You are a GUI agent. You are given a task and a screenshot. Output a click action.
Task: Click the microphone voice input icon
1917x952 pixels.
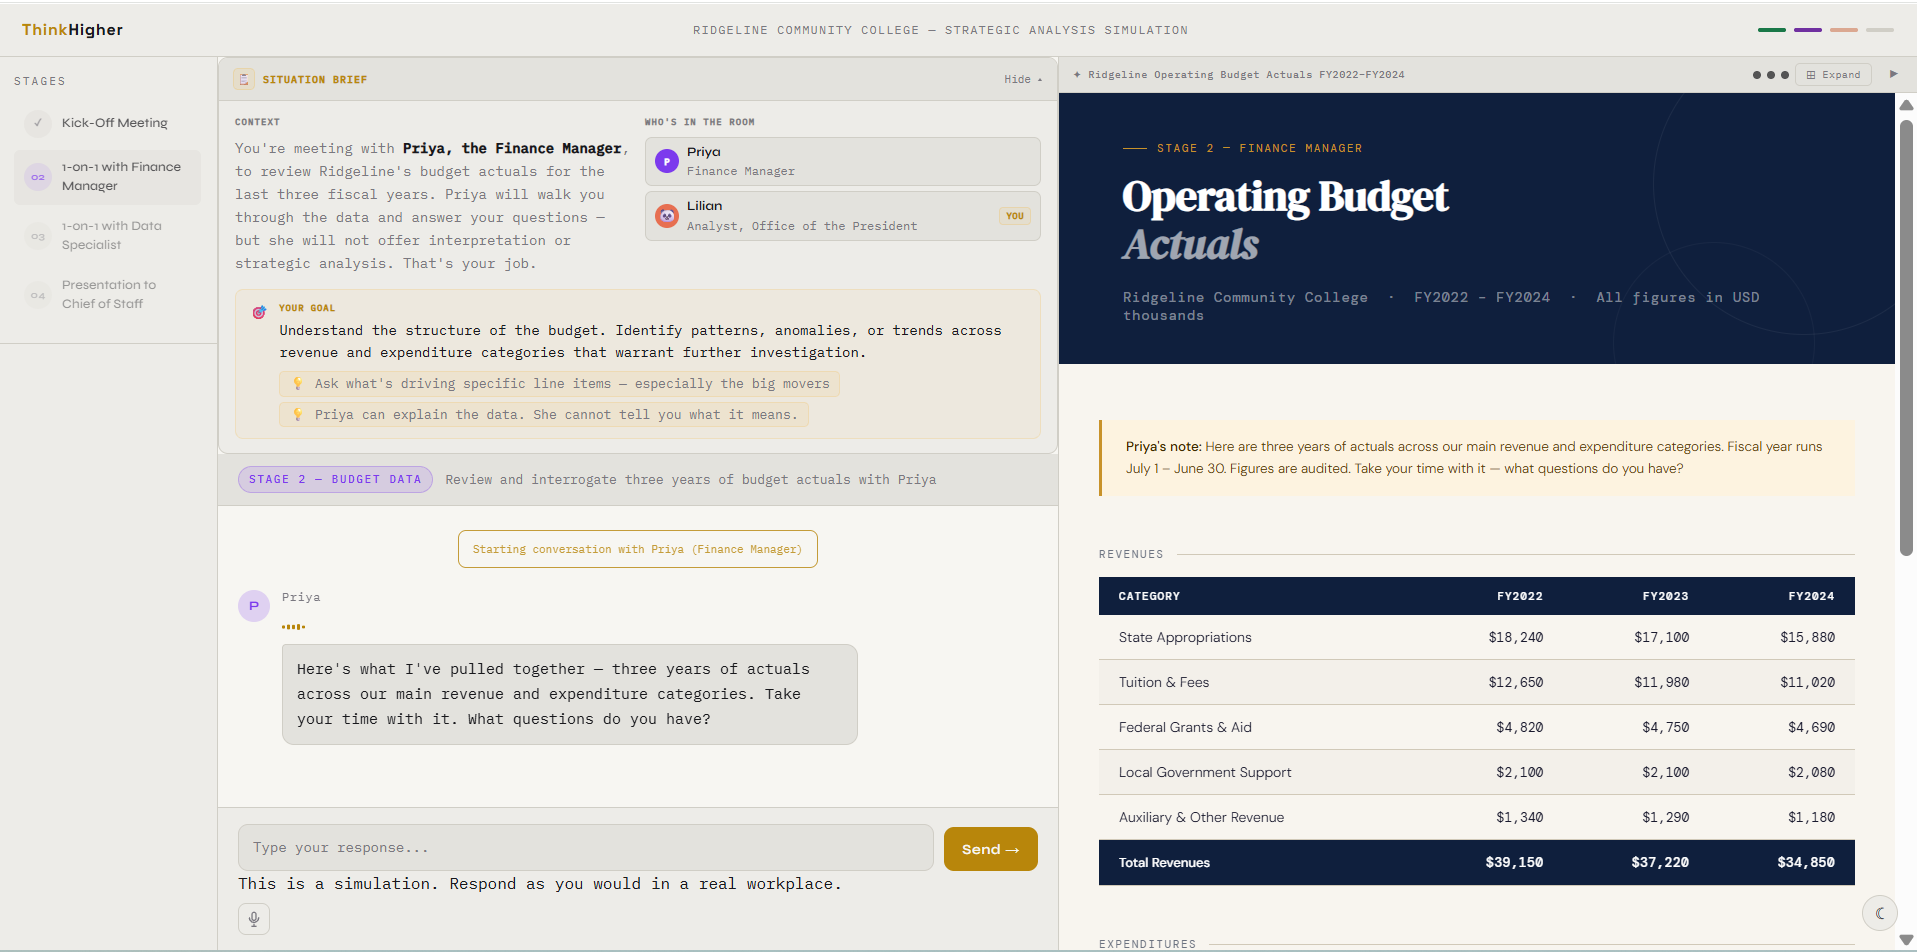[254, 919]
